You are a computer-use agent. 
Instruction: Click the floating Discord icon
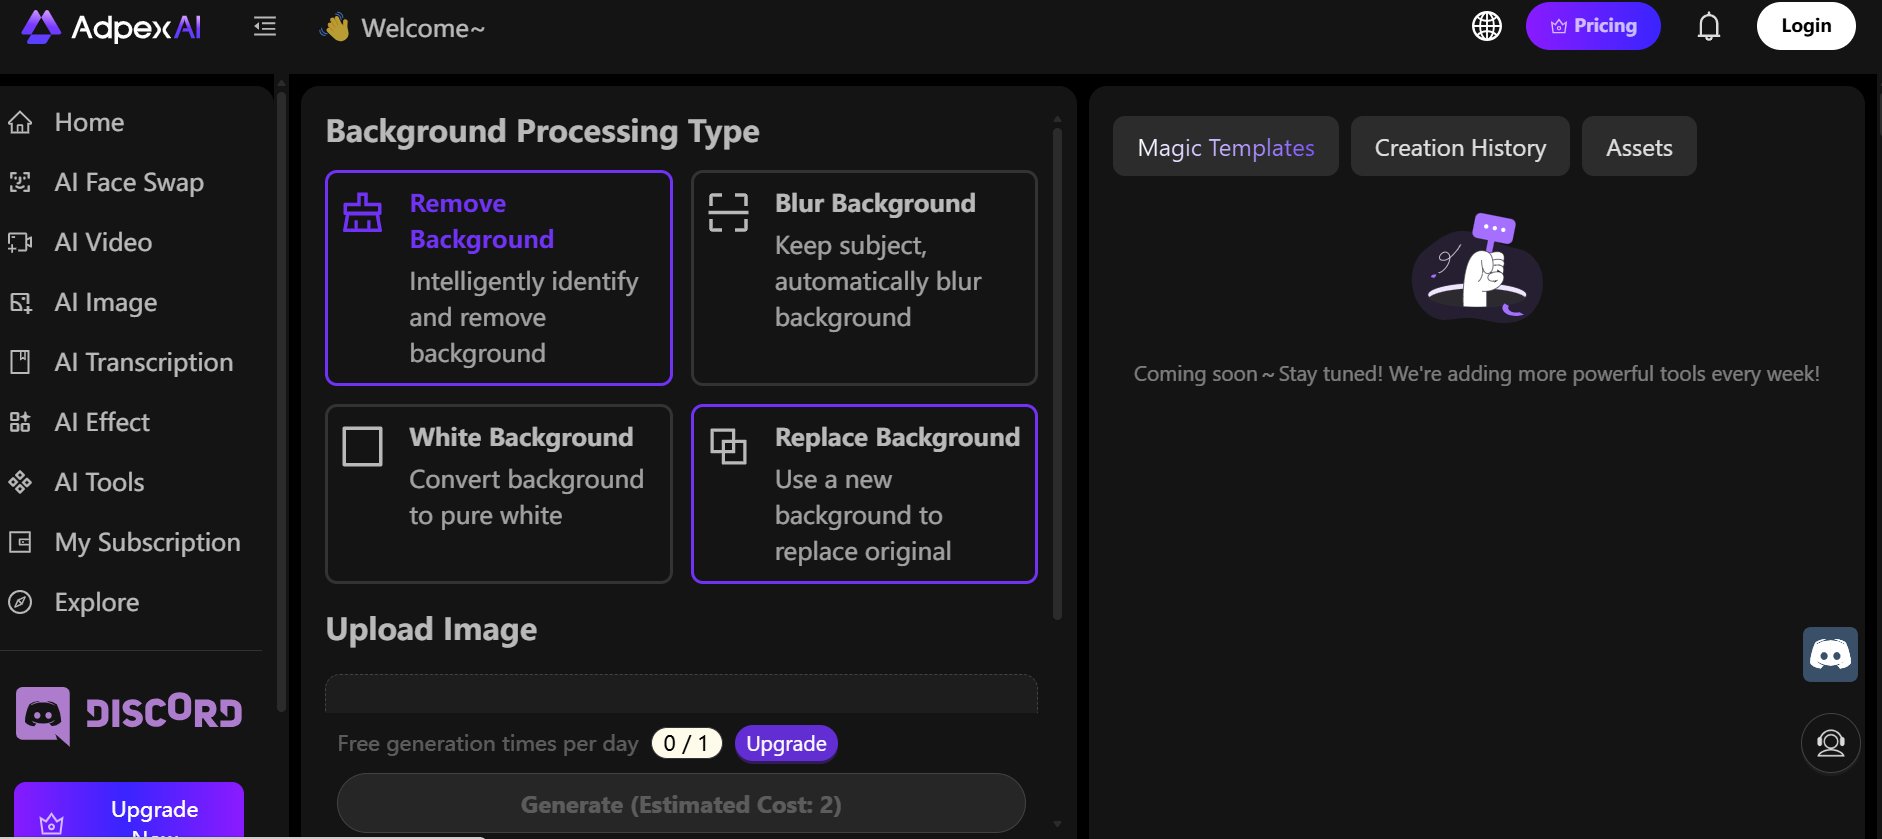1829,654
